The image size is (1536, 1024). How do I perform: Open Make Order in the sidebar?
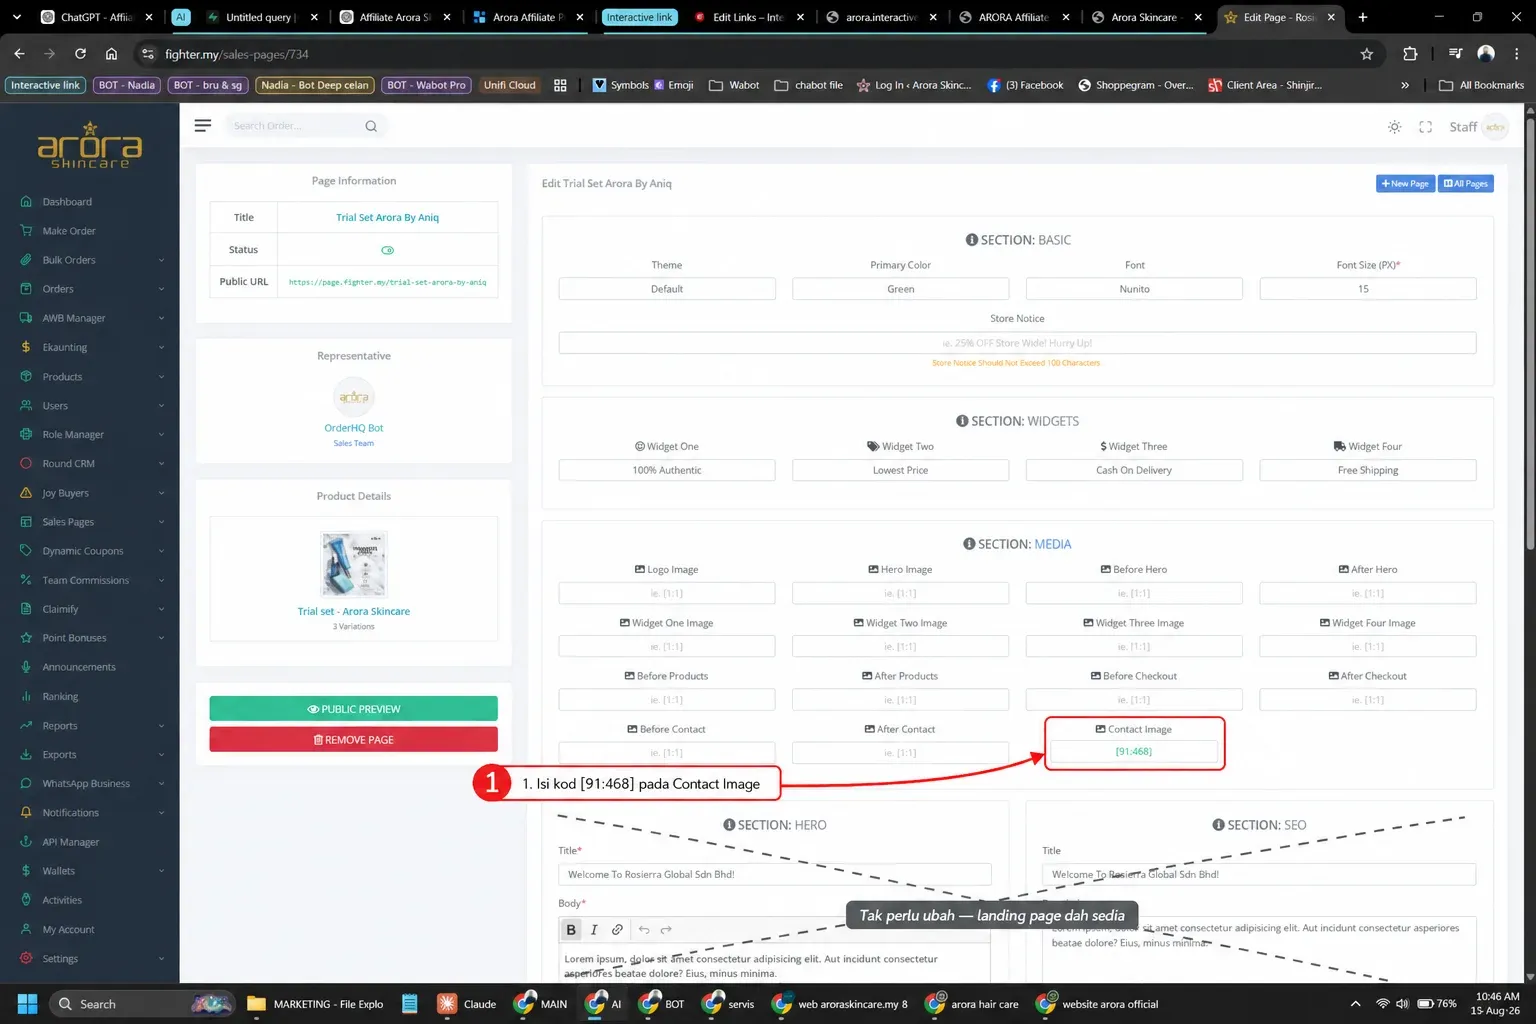(69, 231)
